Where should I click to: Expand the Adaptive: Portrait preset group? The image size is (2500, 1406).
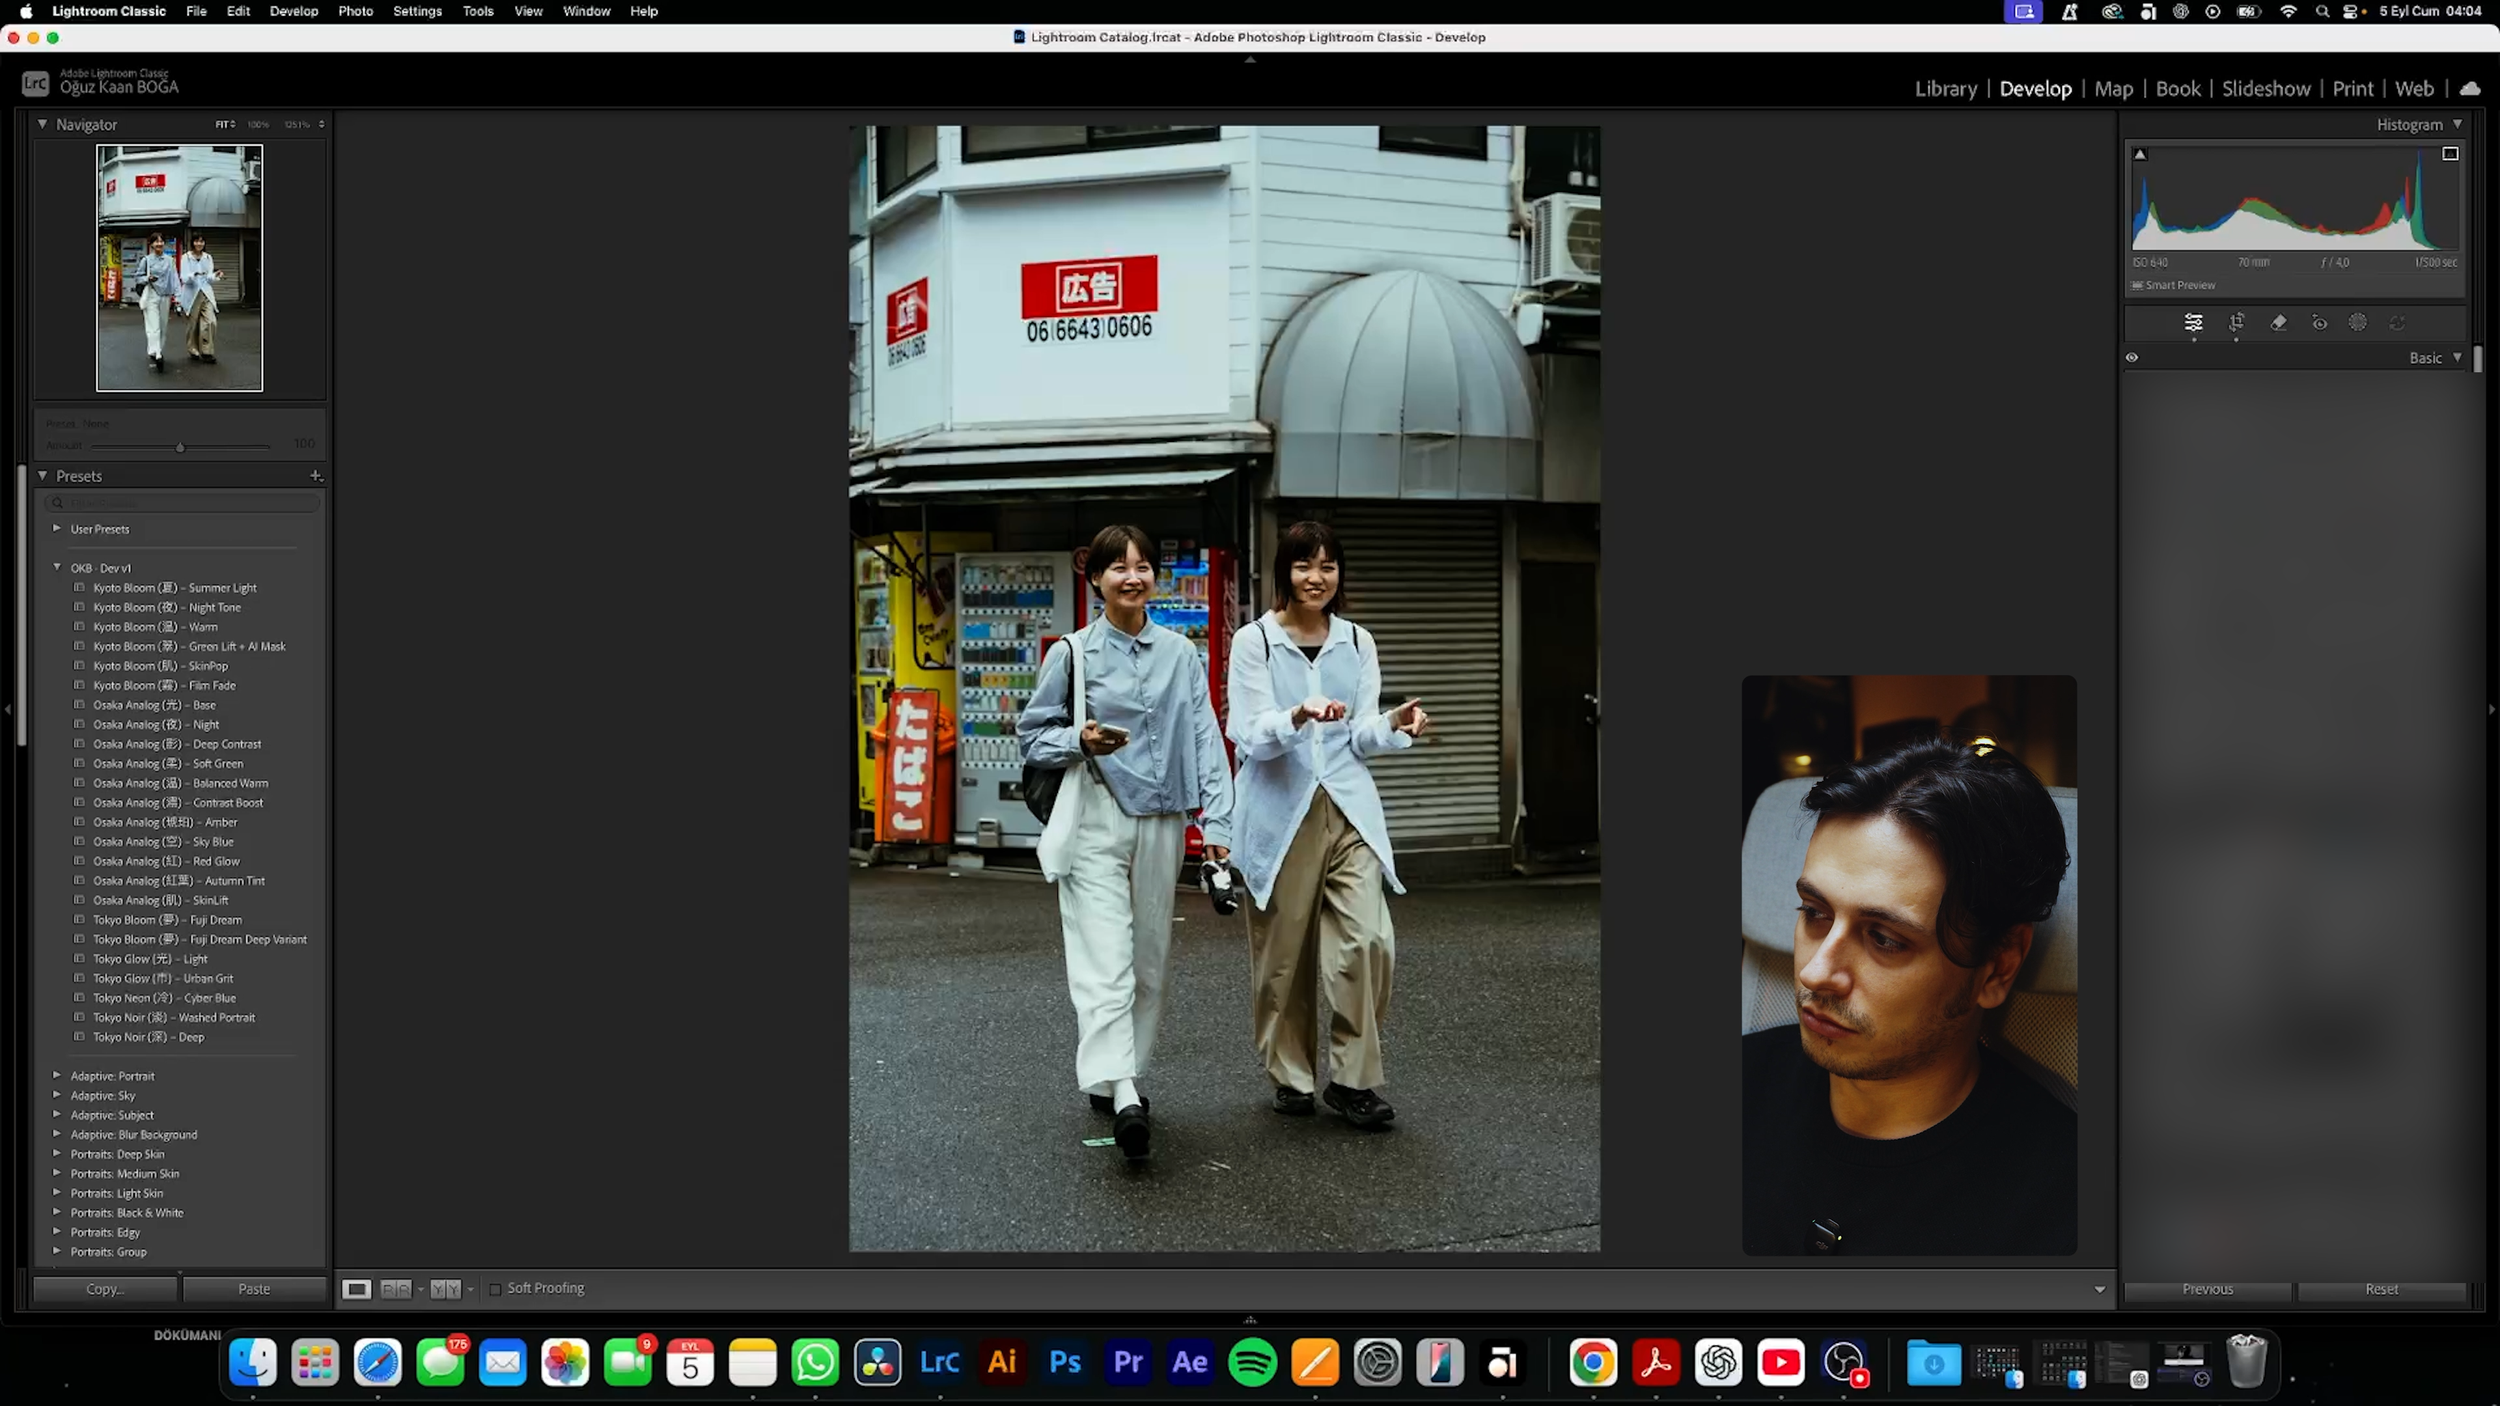(57, 1075)
